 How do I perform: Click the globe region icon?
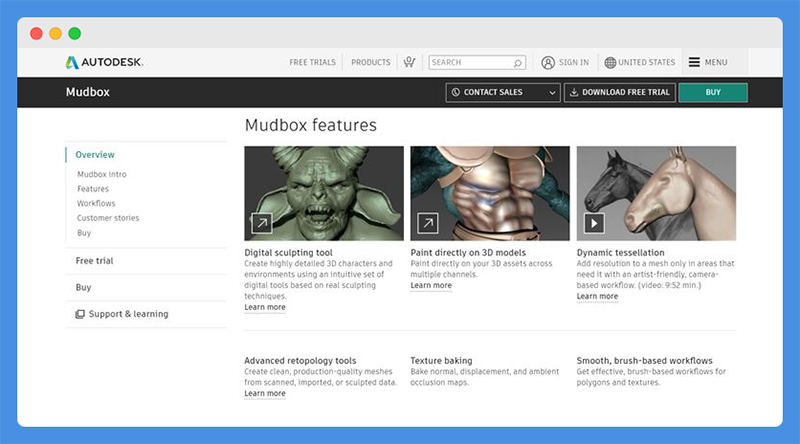coord(610,62)
